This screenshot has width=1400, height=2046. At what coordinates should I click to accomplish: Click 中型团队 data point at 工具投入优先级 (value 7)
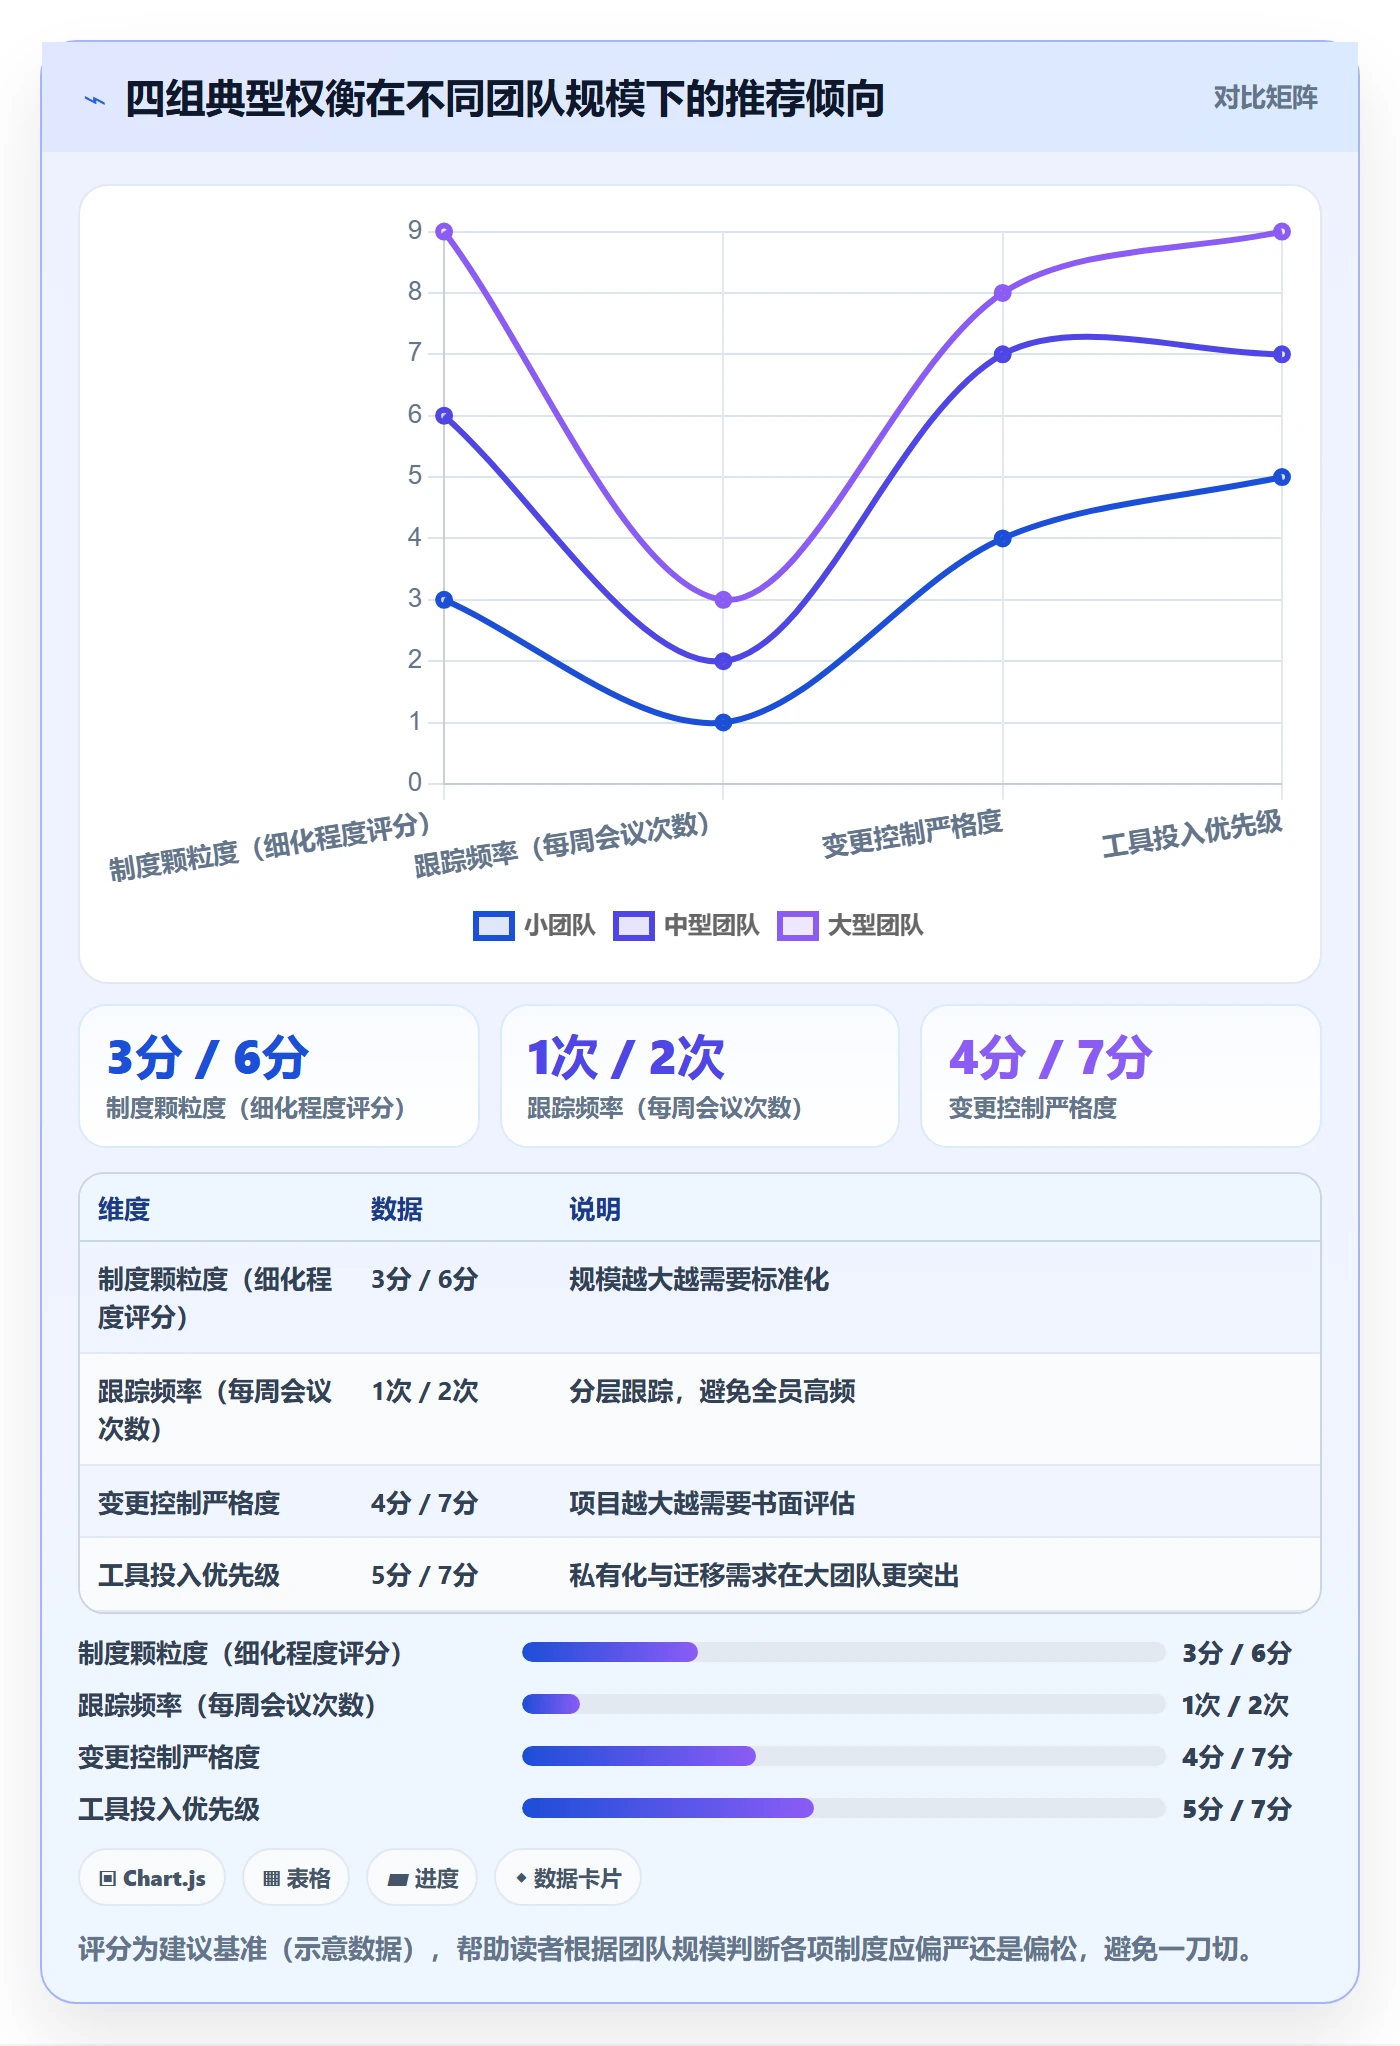[x=1282, y=354]
